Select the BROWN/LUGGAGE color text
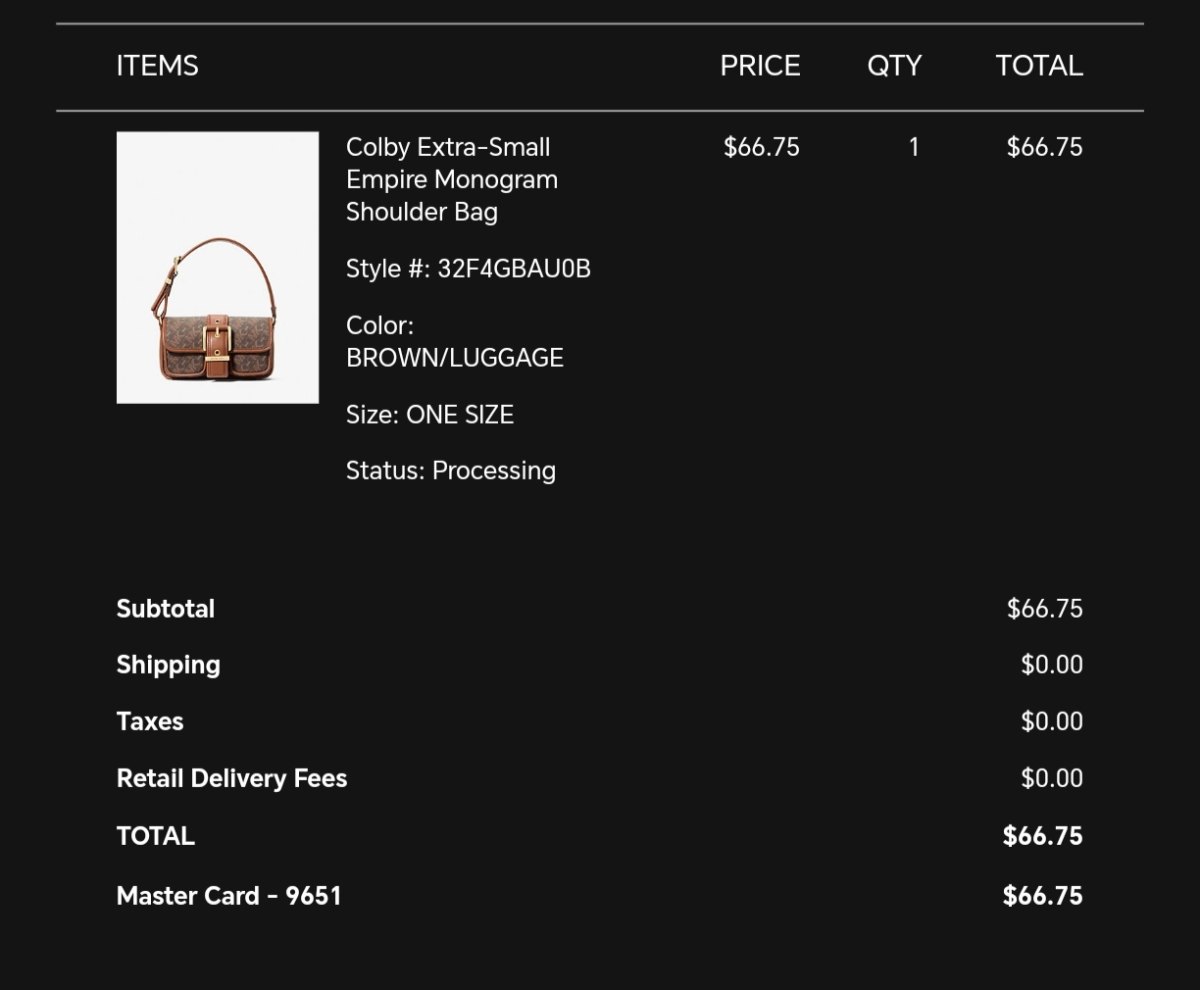Viewport: 1200px width, 990px height. pos(454,357)
